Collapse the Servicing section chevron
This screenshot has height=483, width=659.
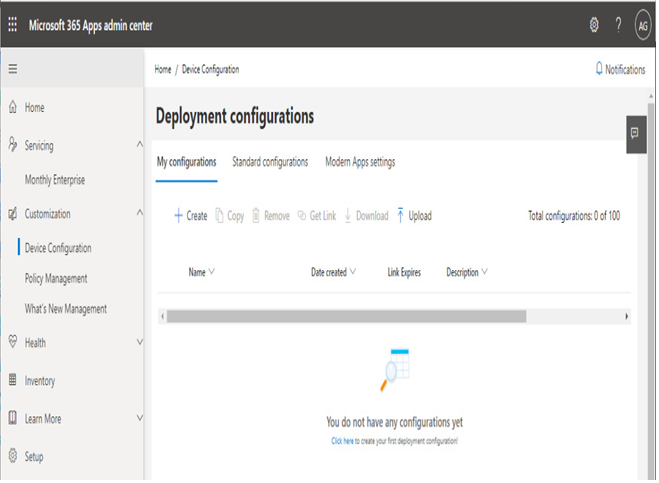(140, 144)
